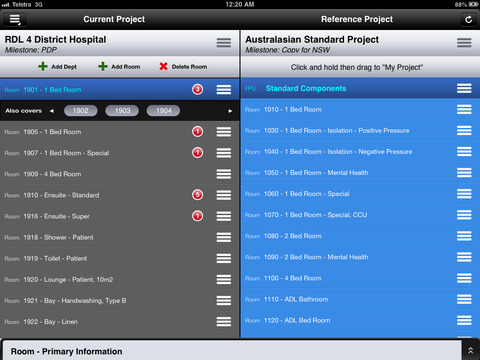This screenshot has width=480, height=360.
Task: Select 1060 - 1 Bed Room - Special
Action: pyautogui.click(x=360, y=194)
